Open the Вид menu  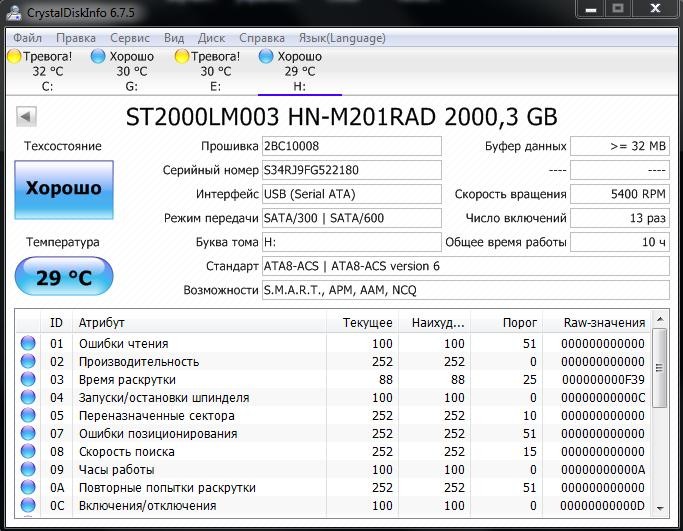(x=174, y=38)
